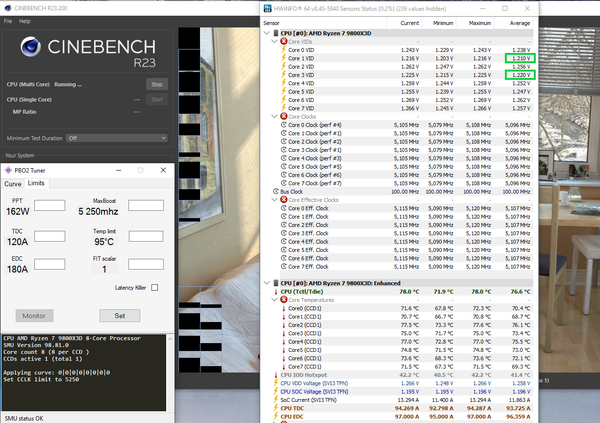
Task: Click the SoC Current bolt icon
Action: pyautogui.click(x=276, y=400)
